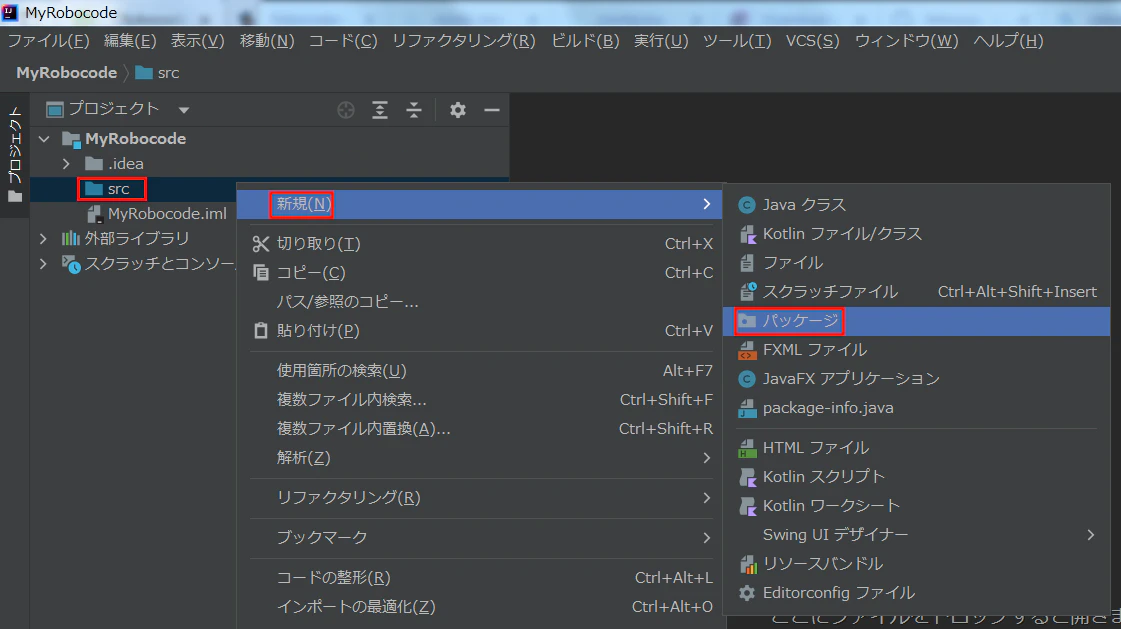Open the 新規(N) submenu arrow

click(706, 204)
